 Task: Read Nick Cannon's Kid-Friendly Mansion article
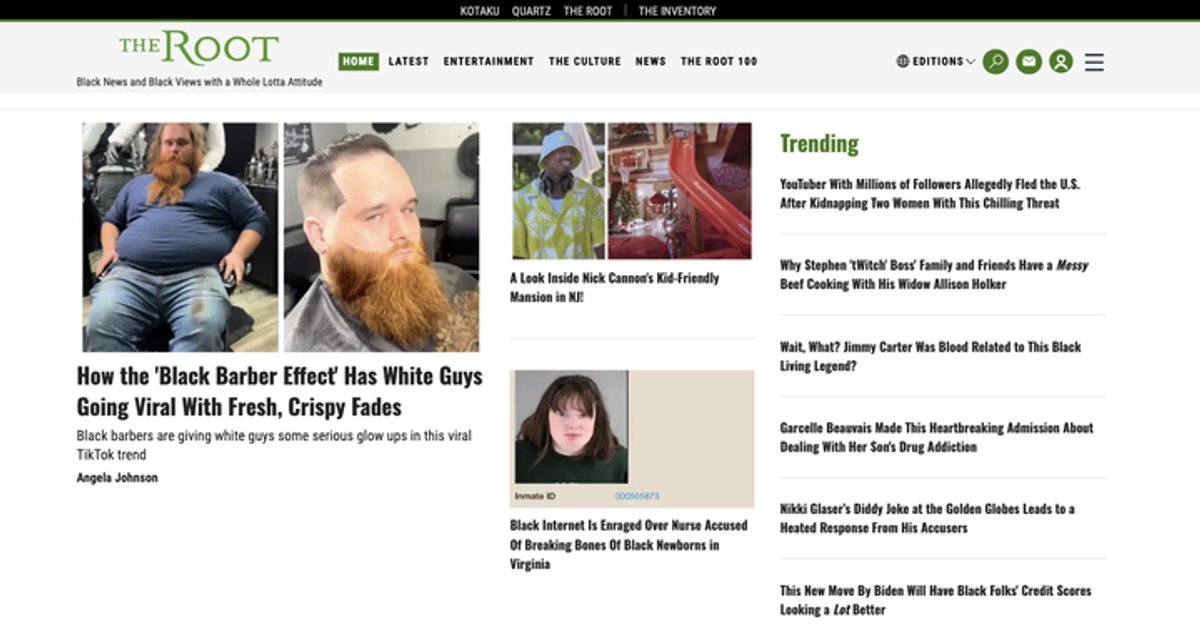coord(614,287)
